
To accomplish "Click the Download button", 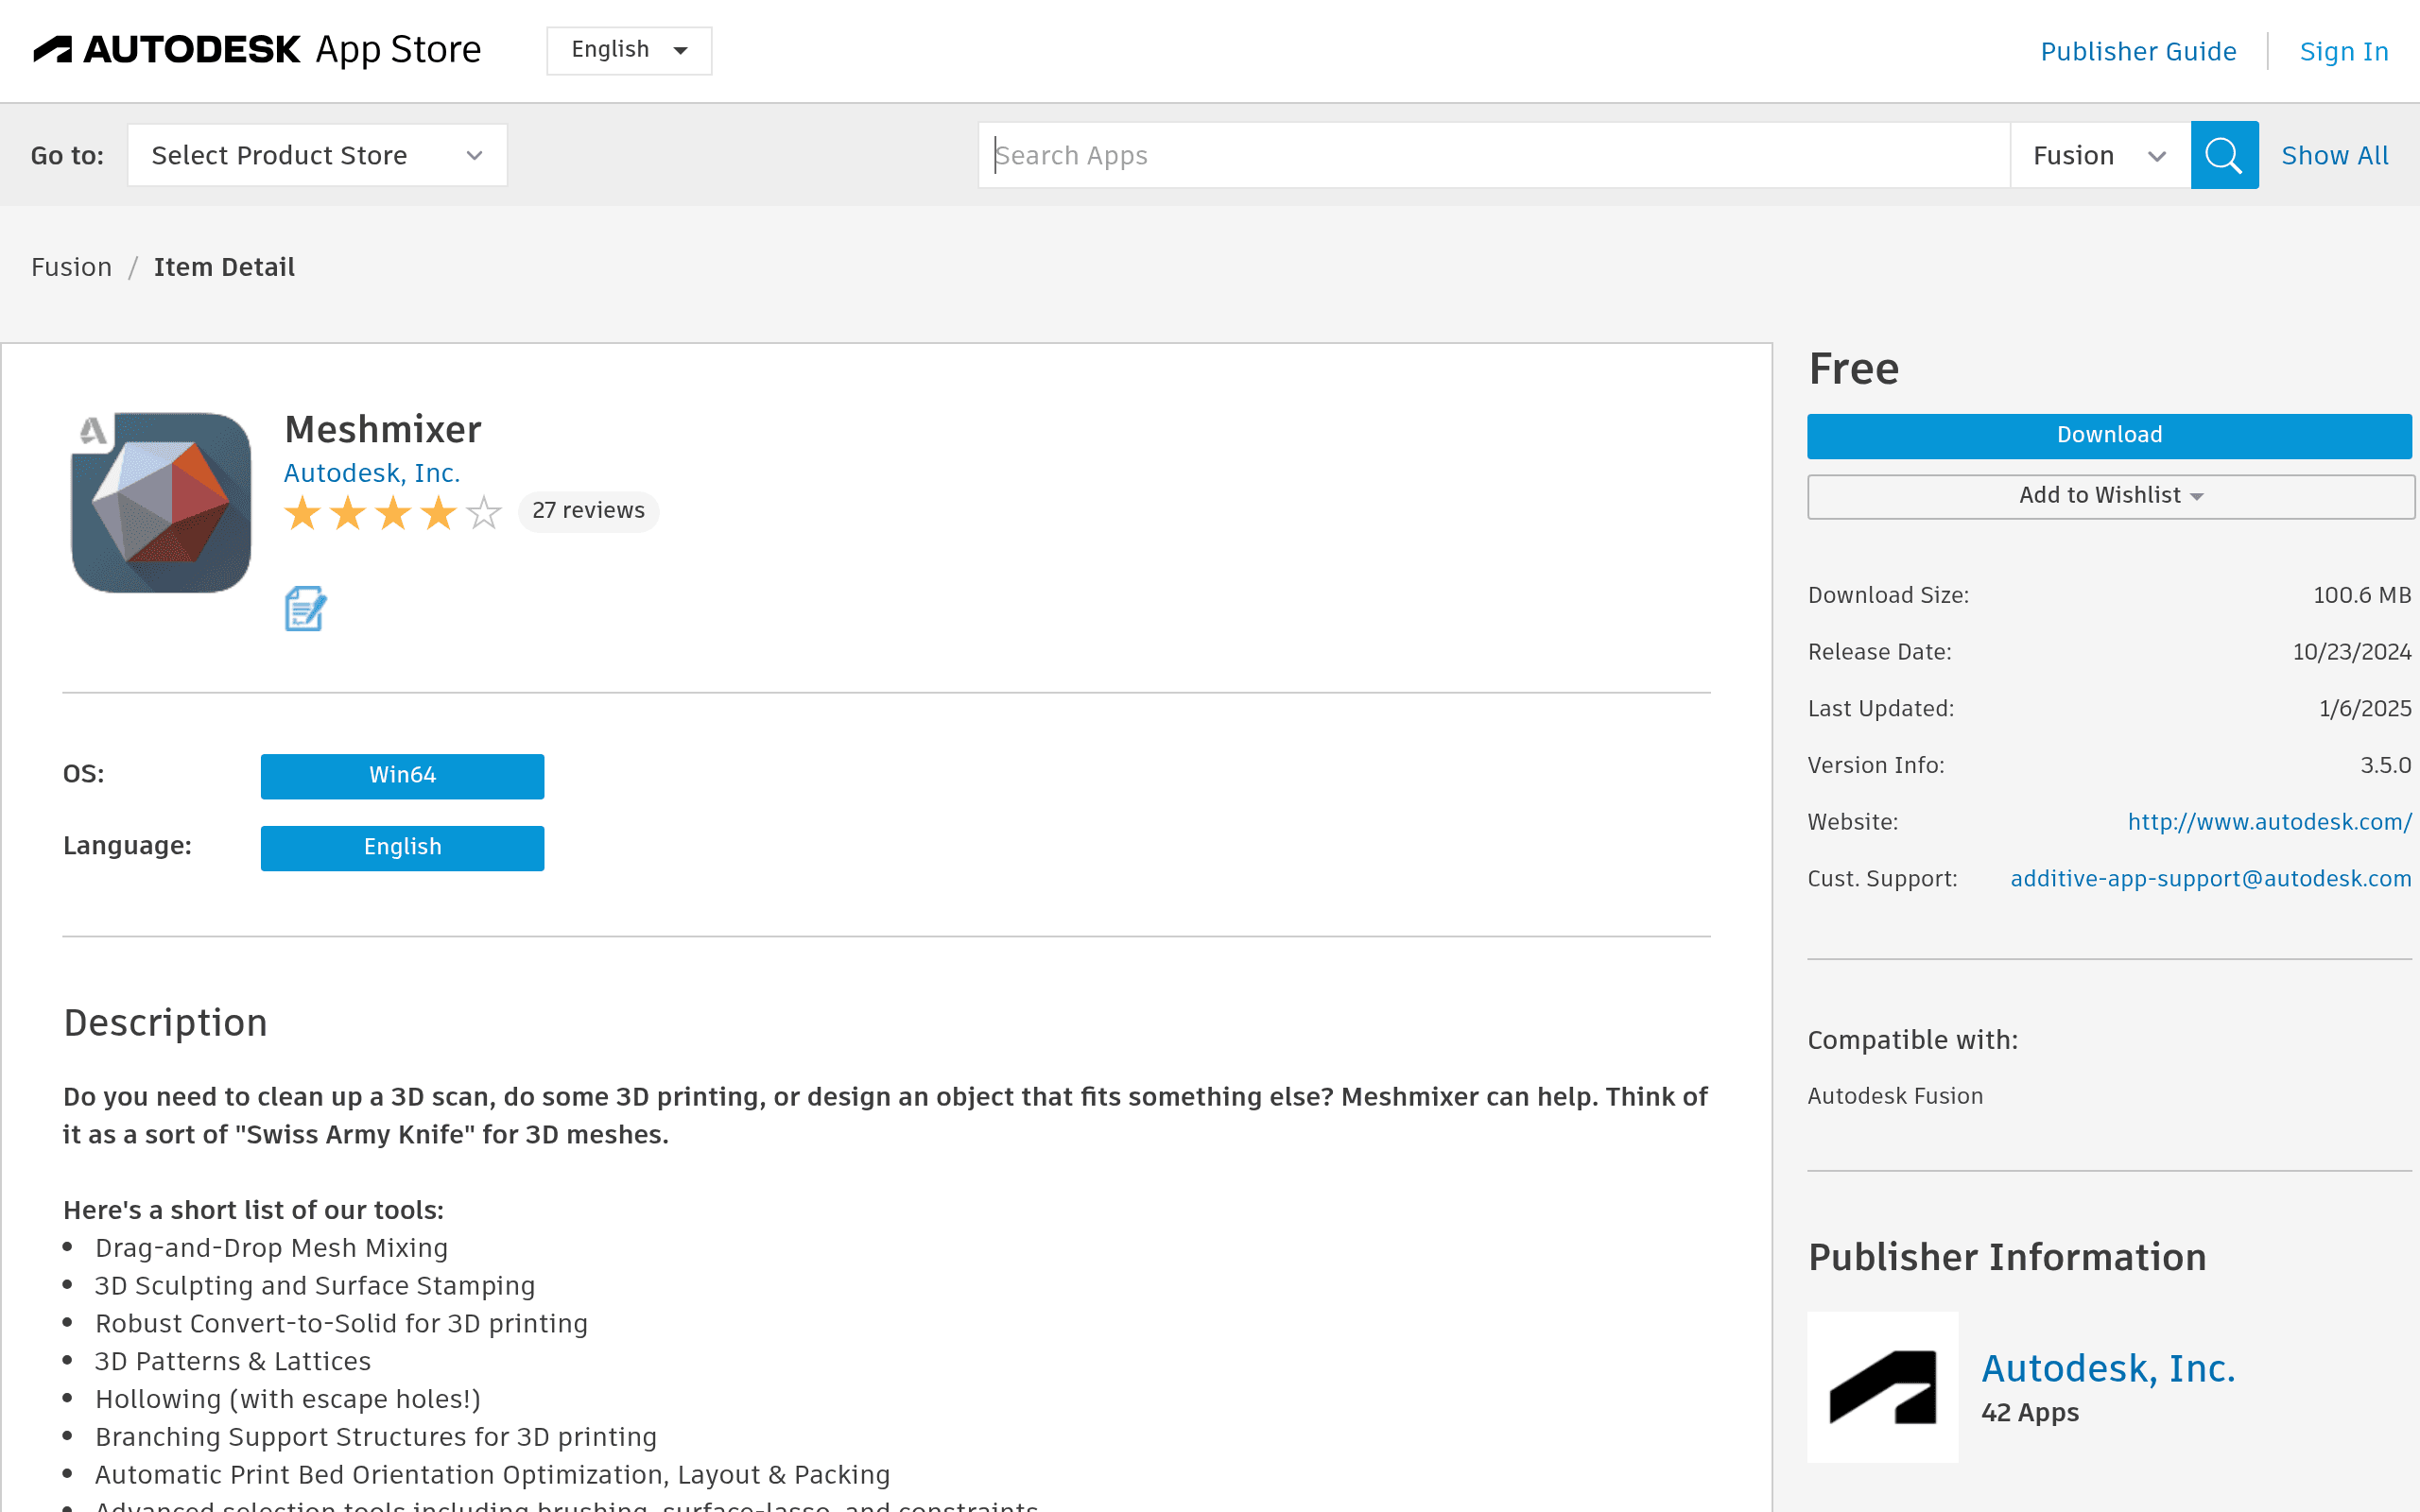I will click(2109, 436).
